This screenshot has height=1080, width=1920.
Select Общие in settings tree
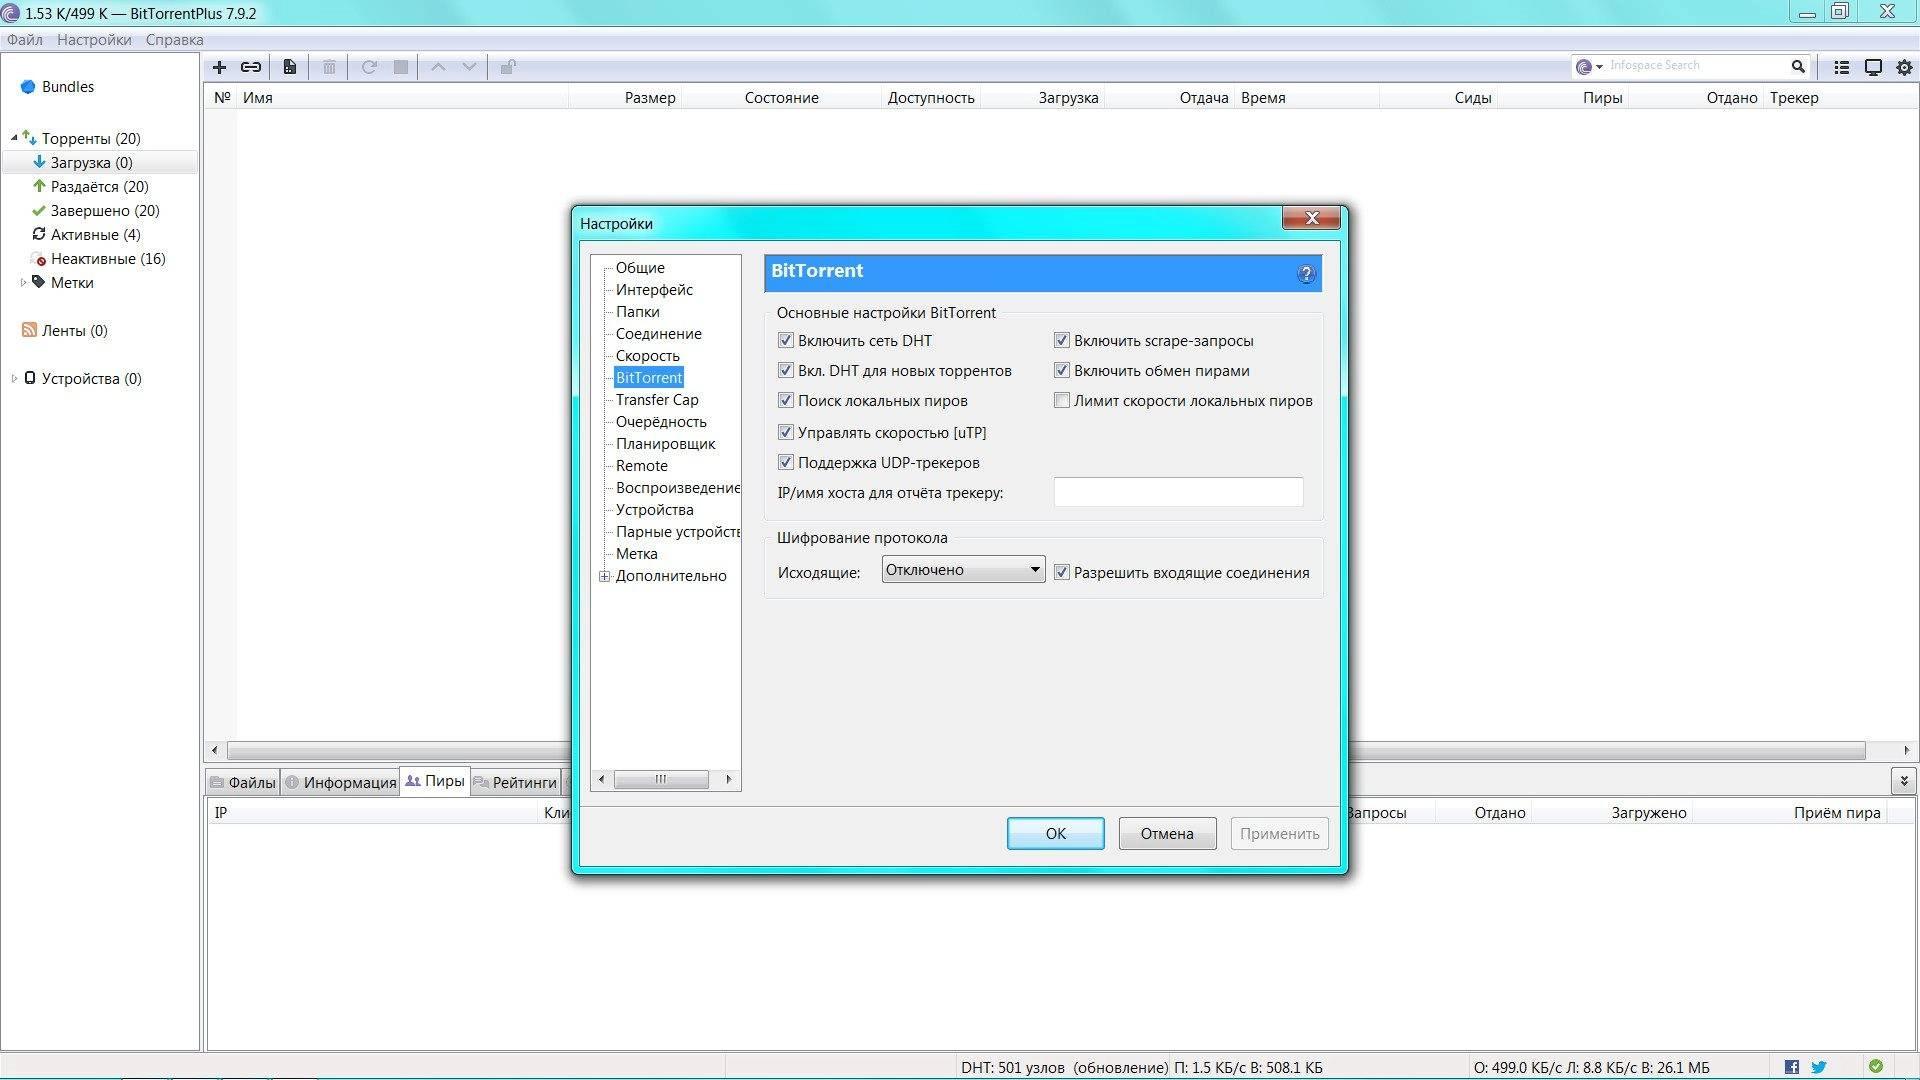[x=640, y=268]
